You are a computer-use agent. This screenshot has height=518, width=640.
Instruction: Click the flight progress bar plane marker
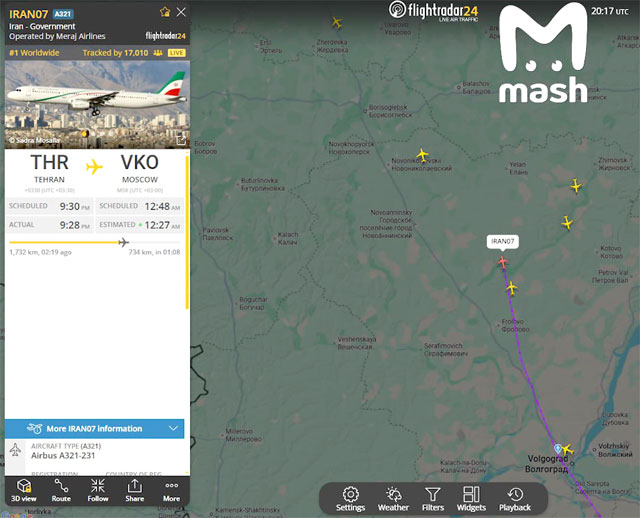[123, 242]
